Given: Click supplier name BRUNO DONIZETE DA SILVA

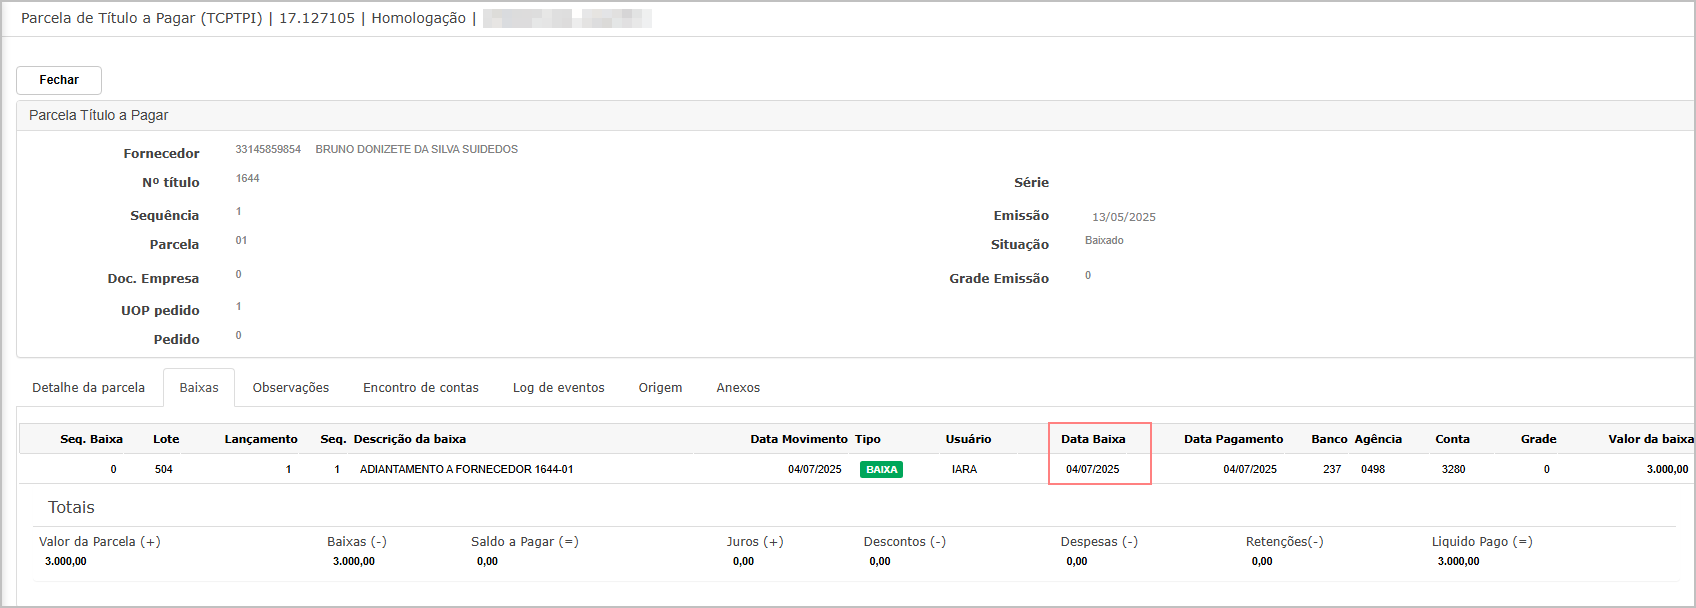Looking at the screenshot, I should pos(416,149).
